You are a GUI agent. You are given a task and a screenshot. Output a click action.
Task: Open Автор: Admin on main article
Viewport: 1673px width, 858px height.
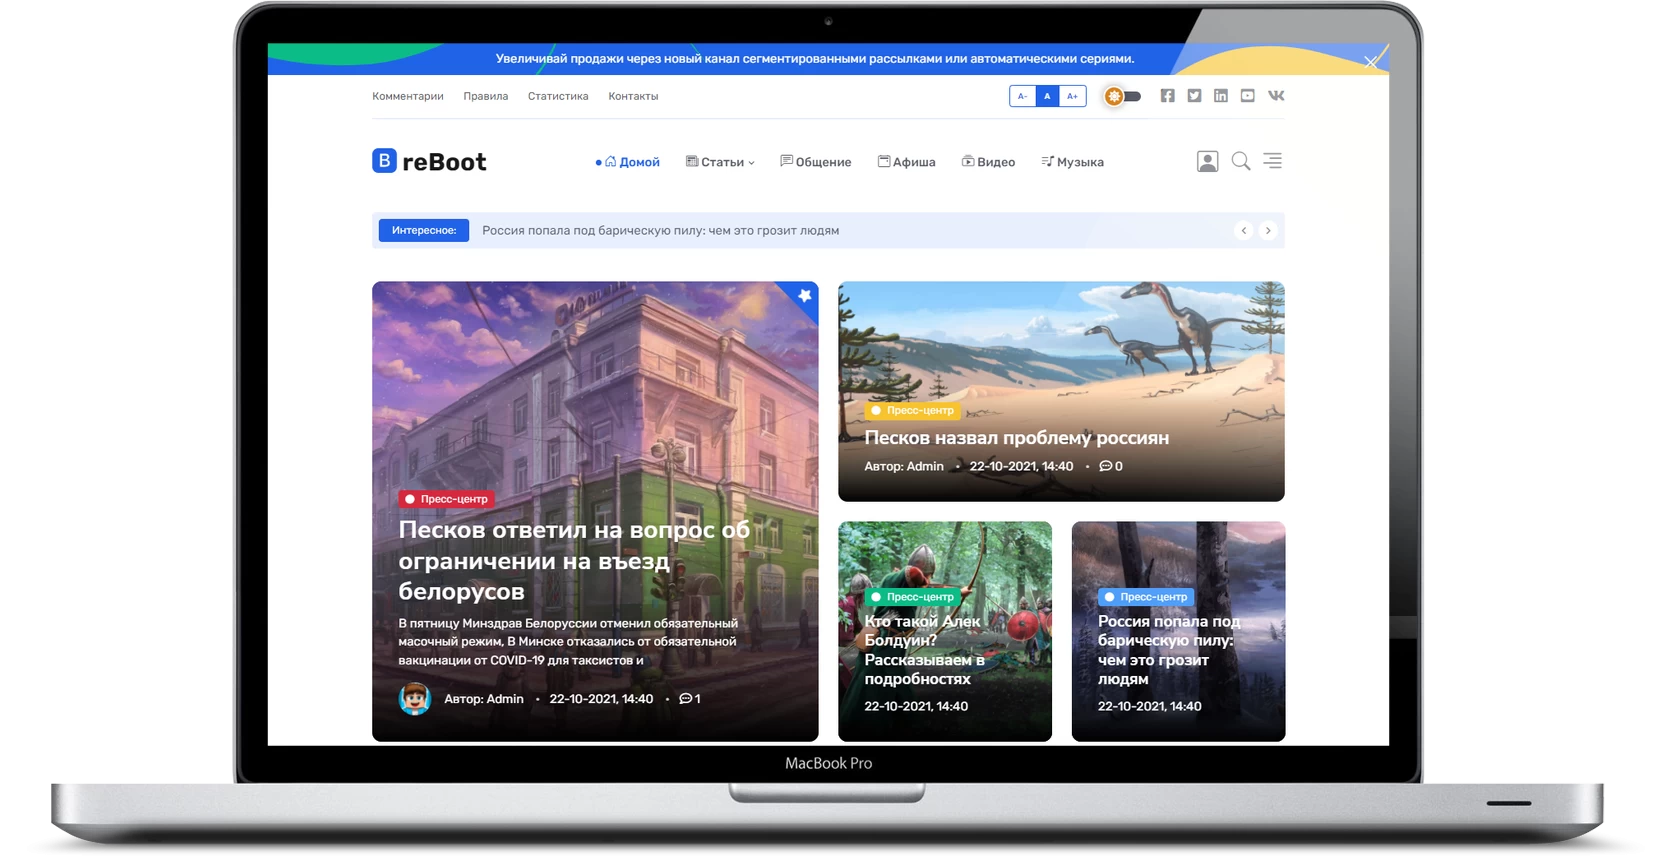(x=484, y=699)
